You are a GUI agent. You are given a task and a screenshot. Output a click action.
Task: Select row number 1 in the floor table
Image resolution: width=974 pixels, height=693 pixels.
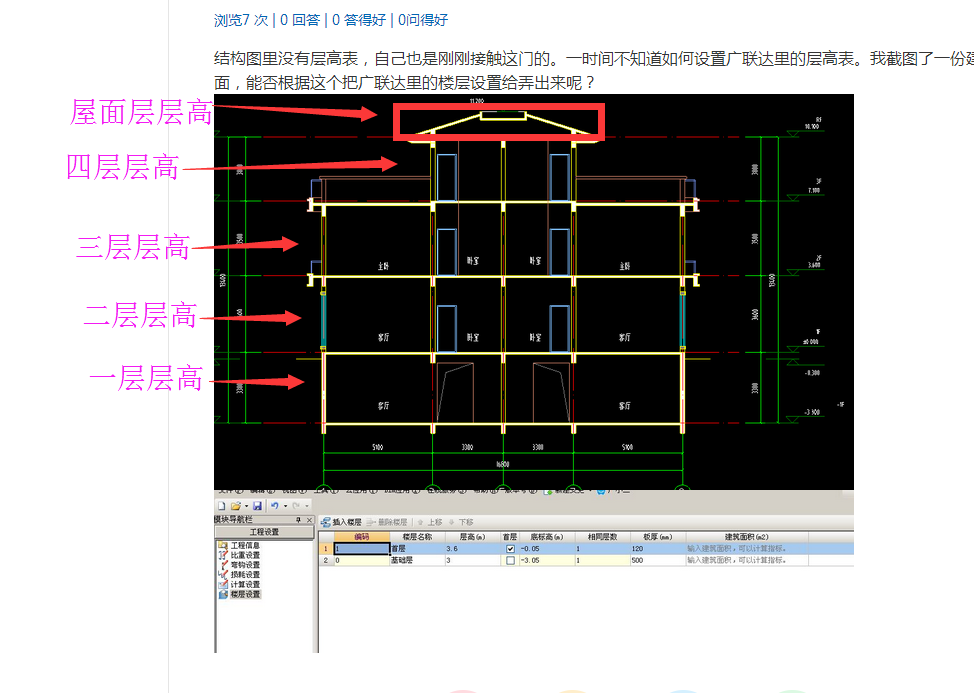point(326,549)
